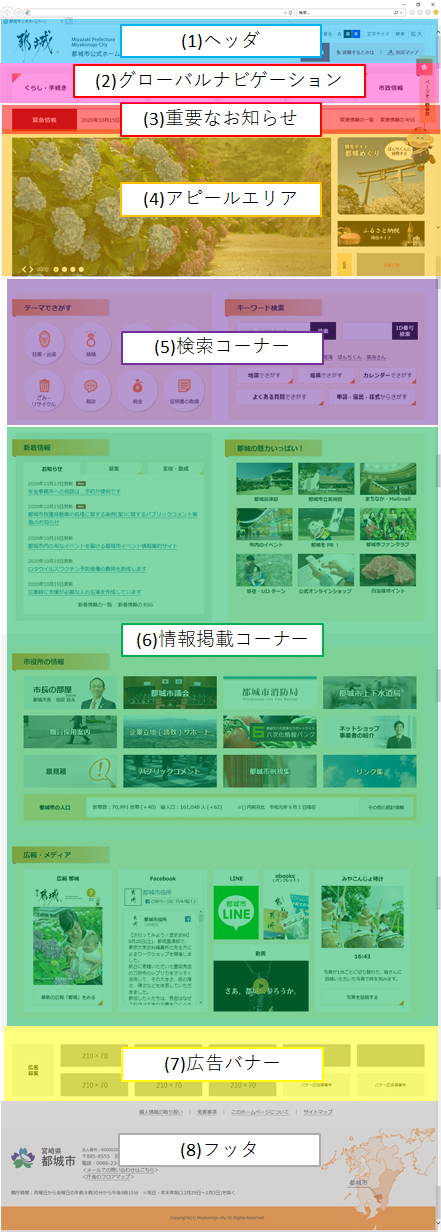Switch to the 募集 news tab
Screen dimensions: 441x1232
point(114,468)
